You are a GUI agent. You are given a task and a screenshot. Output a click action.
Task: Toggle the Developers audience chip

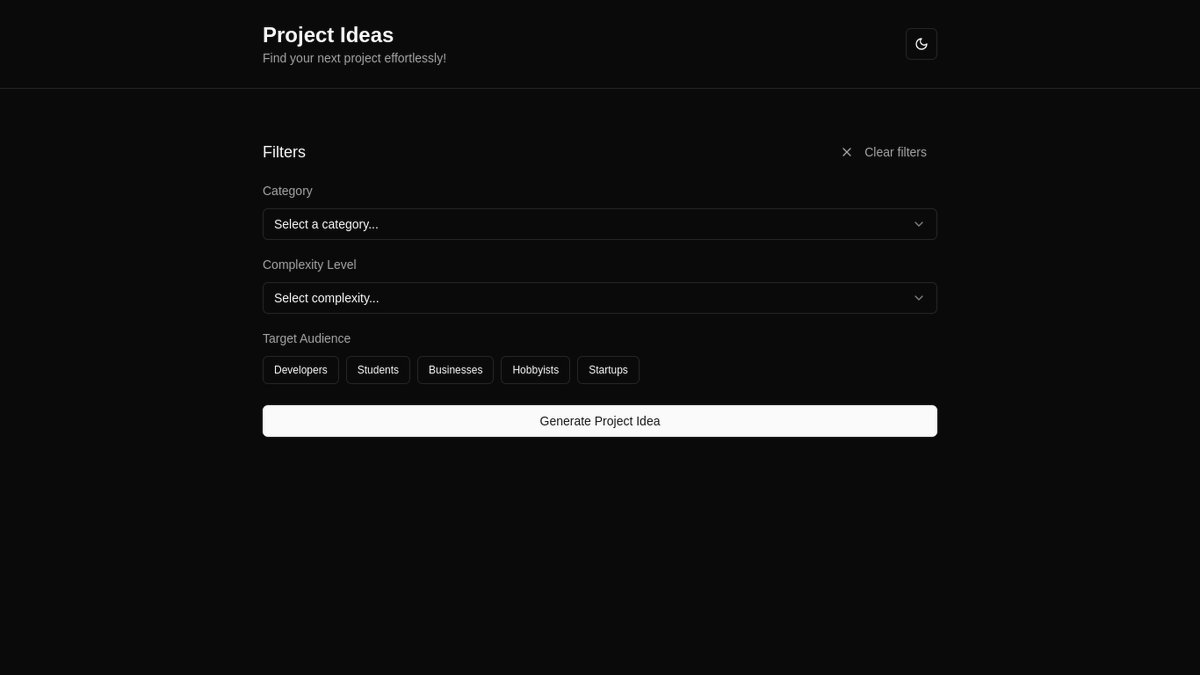click(x=300, y=370)
